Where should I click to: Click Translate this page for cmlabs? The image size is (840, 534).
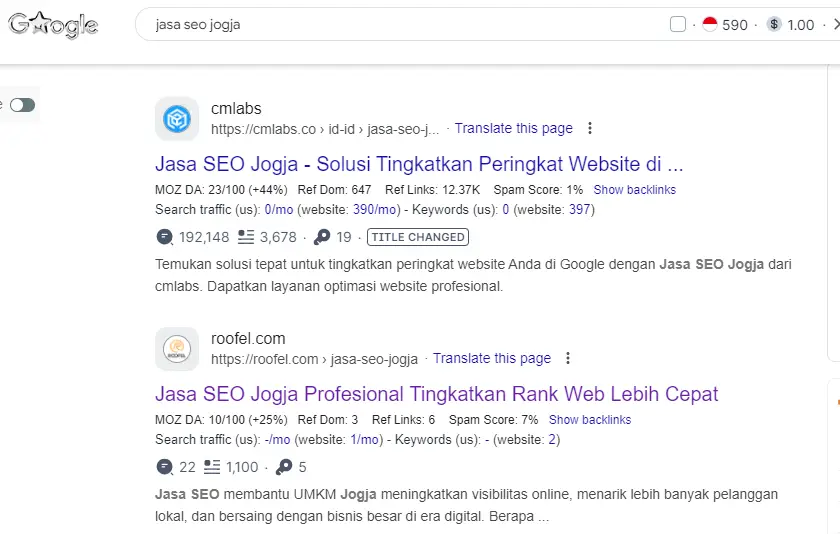coord(513,128)
